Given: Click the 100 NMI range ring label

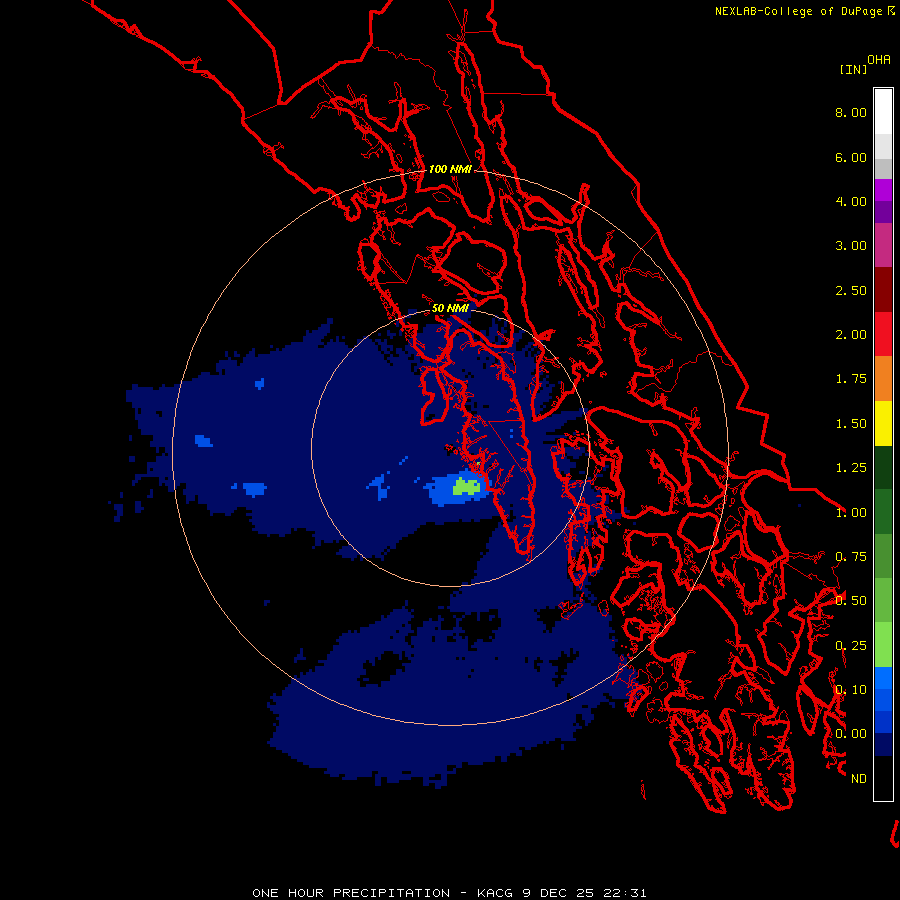Looking at the screenshot, I should click(x=450, y=169).
